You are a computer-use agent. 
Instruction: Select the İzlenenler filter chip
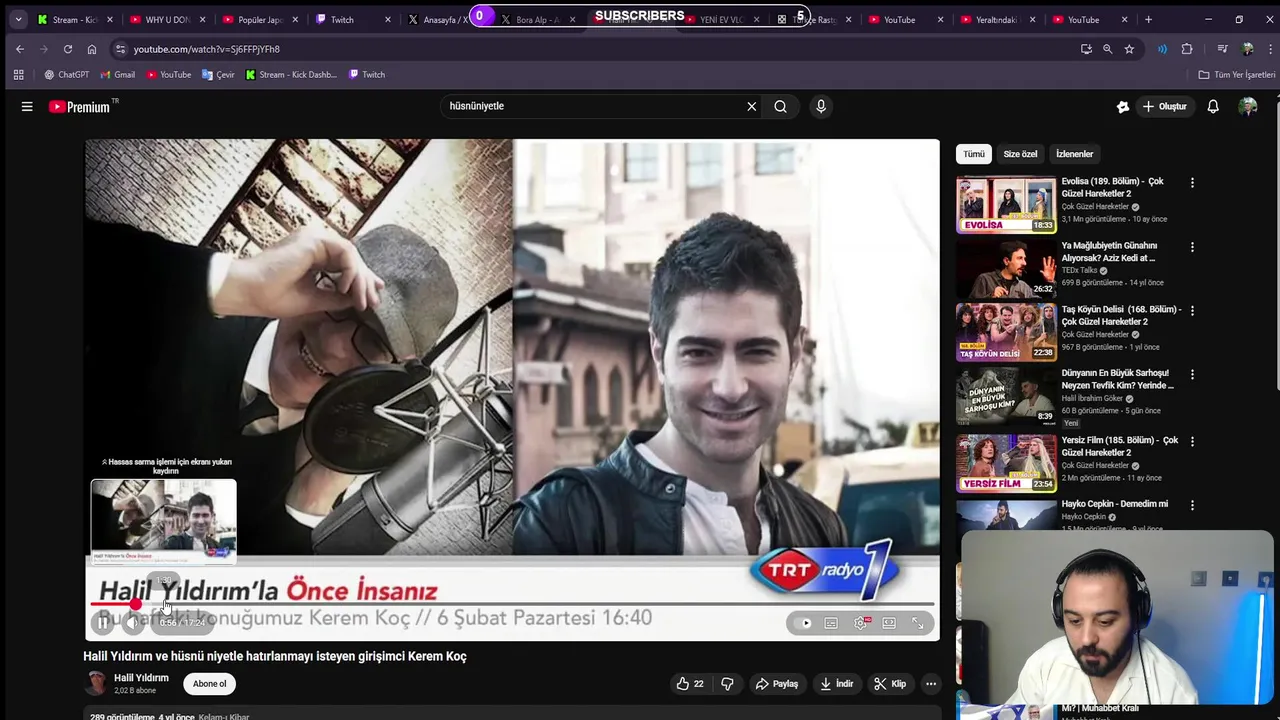1075,154
